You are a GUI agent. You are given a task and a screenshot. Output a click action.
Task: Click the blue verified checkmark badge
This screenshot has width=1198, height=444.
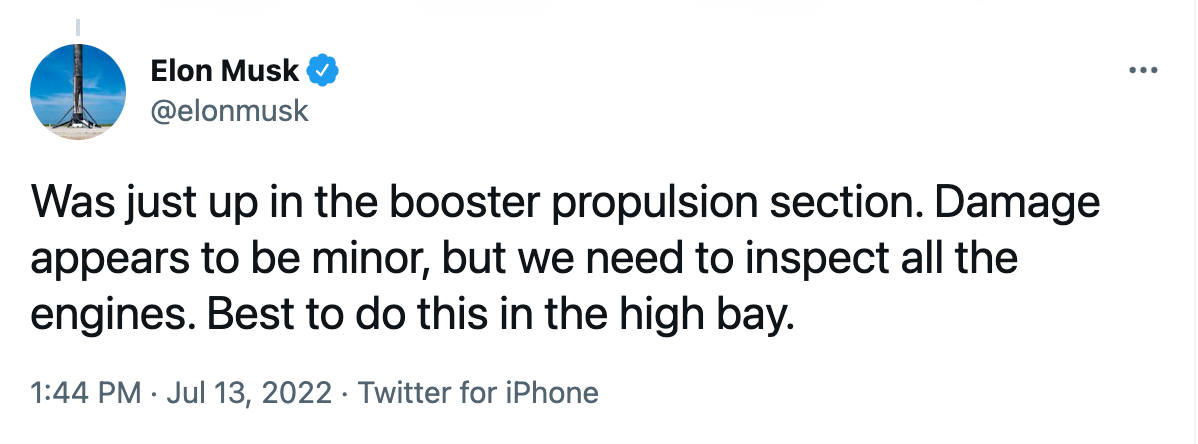[324, 72]
